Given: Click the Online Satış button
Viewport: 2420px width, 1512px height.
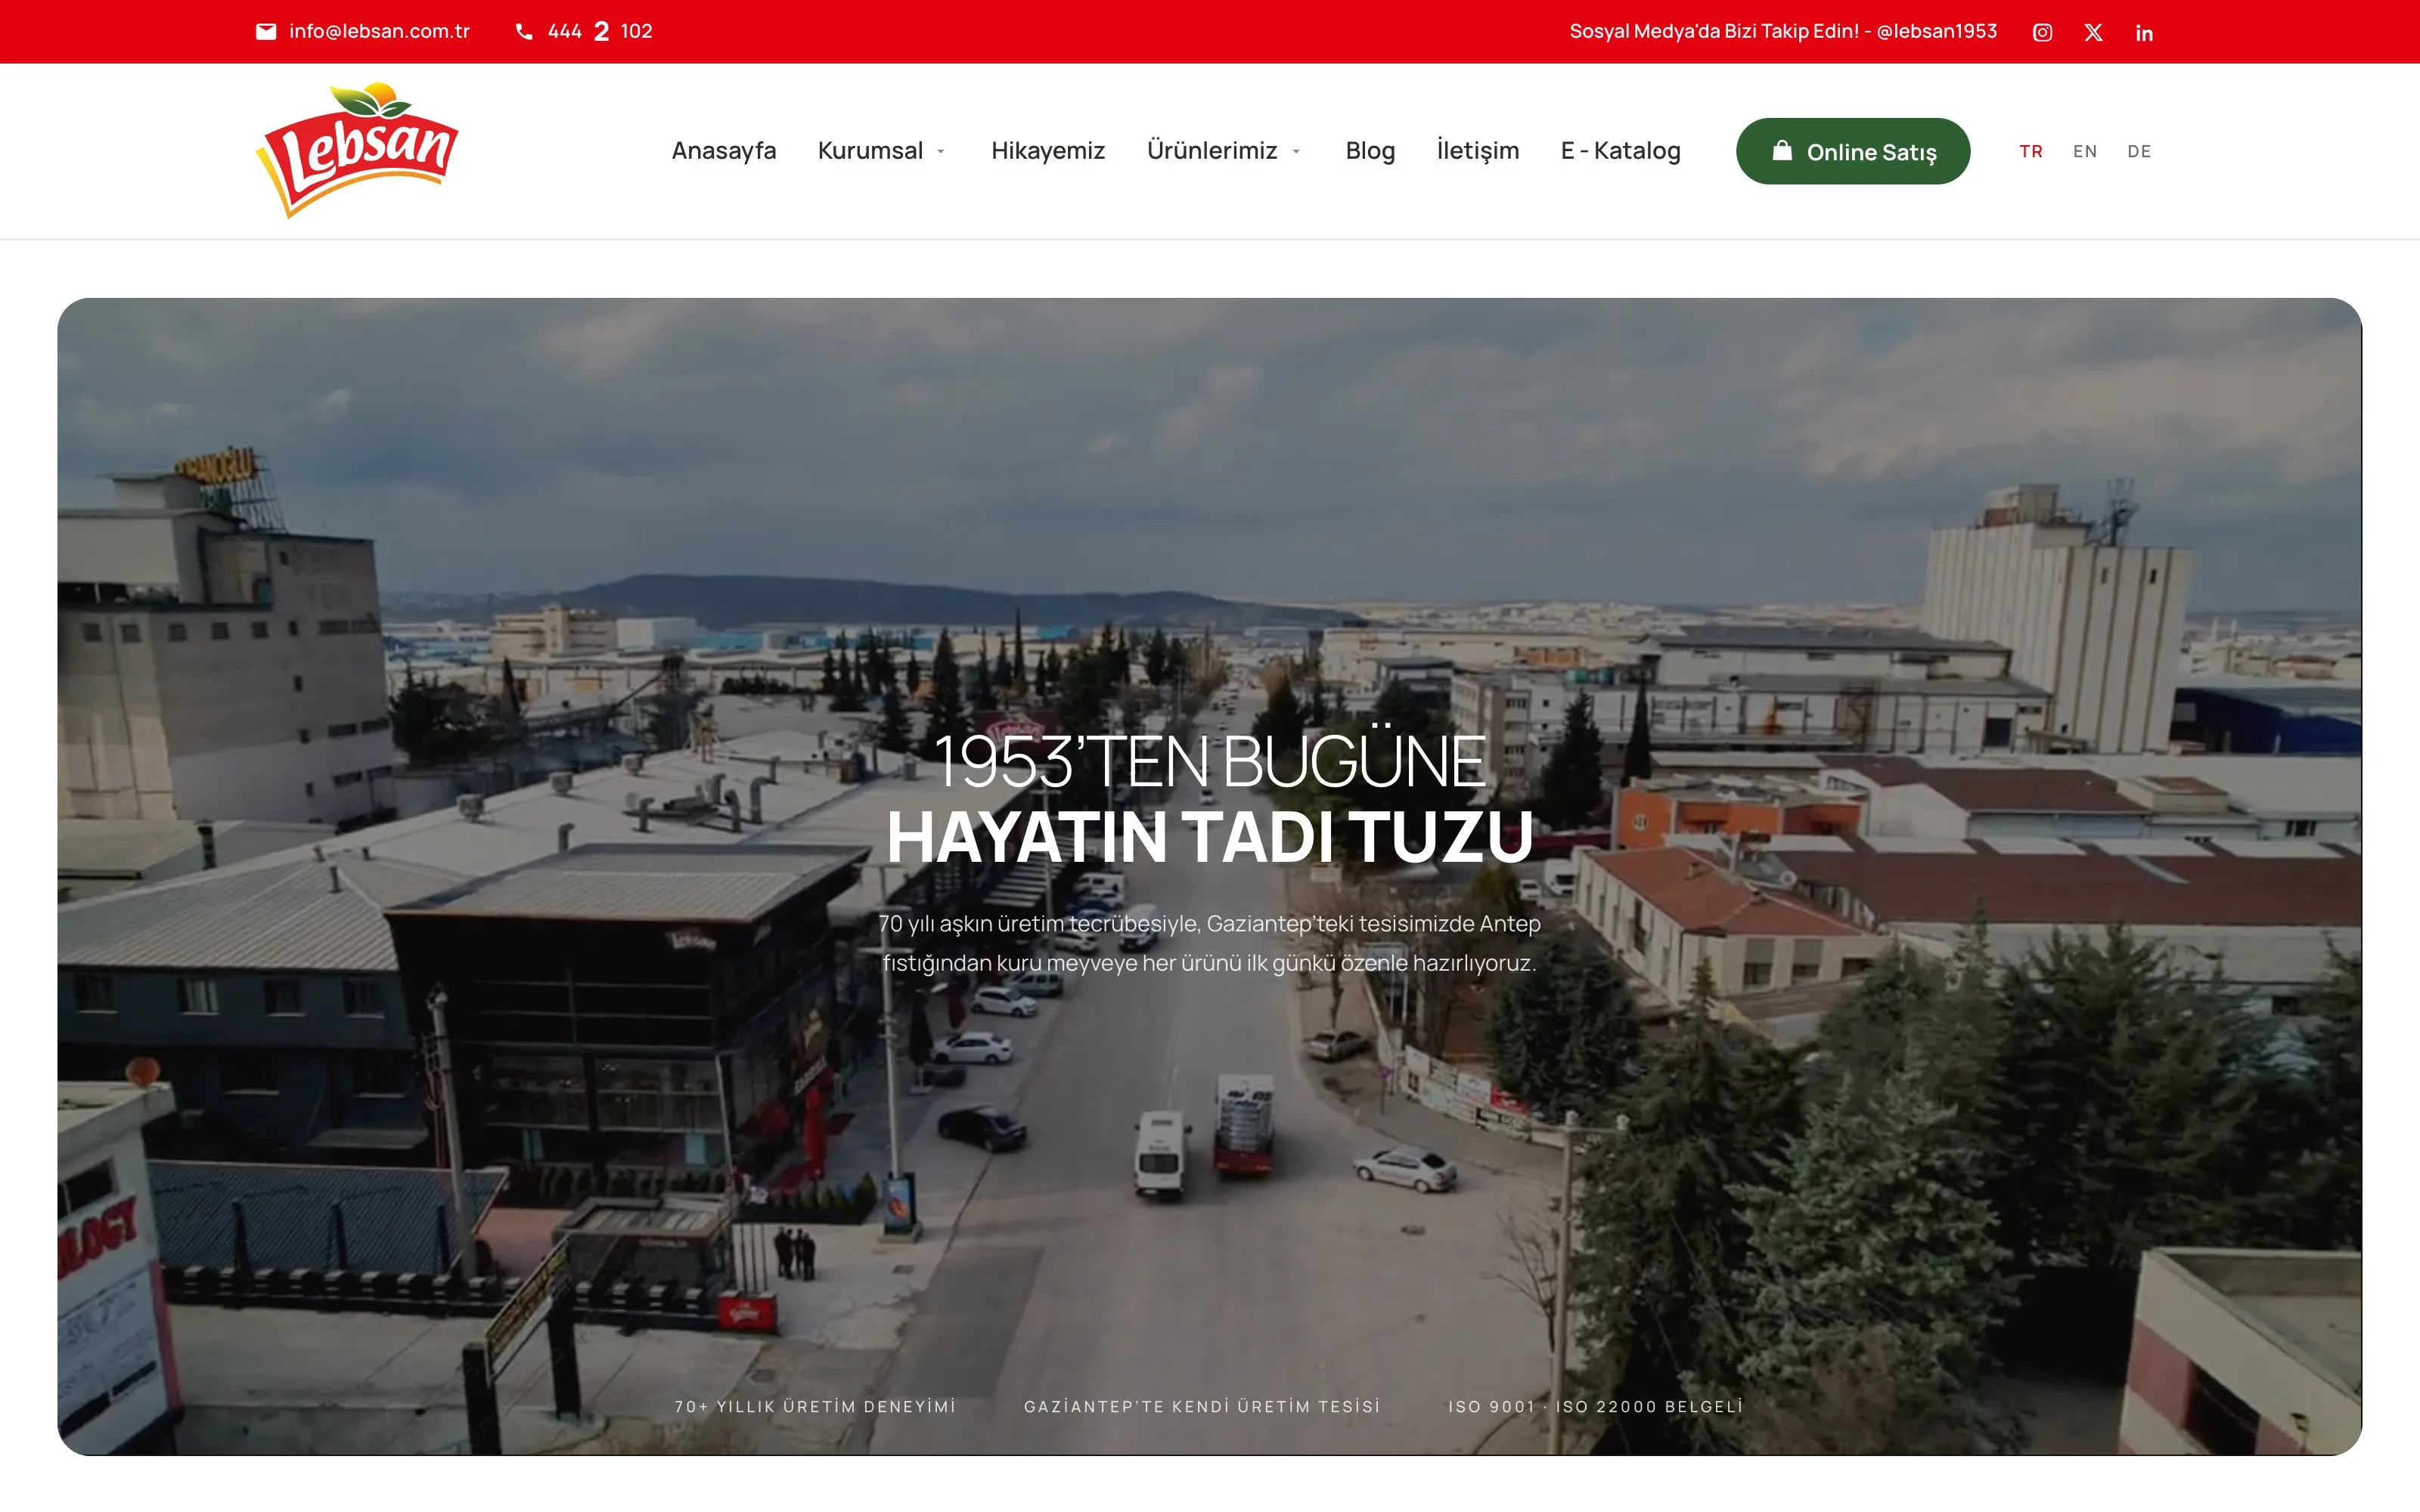Looking at the screenshot, I should [x=1853, y=151].
